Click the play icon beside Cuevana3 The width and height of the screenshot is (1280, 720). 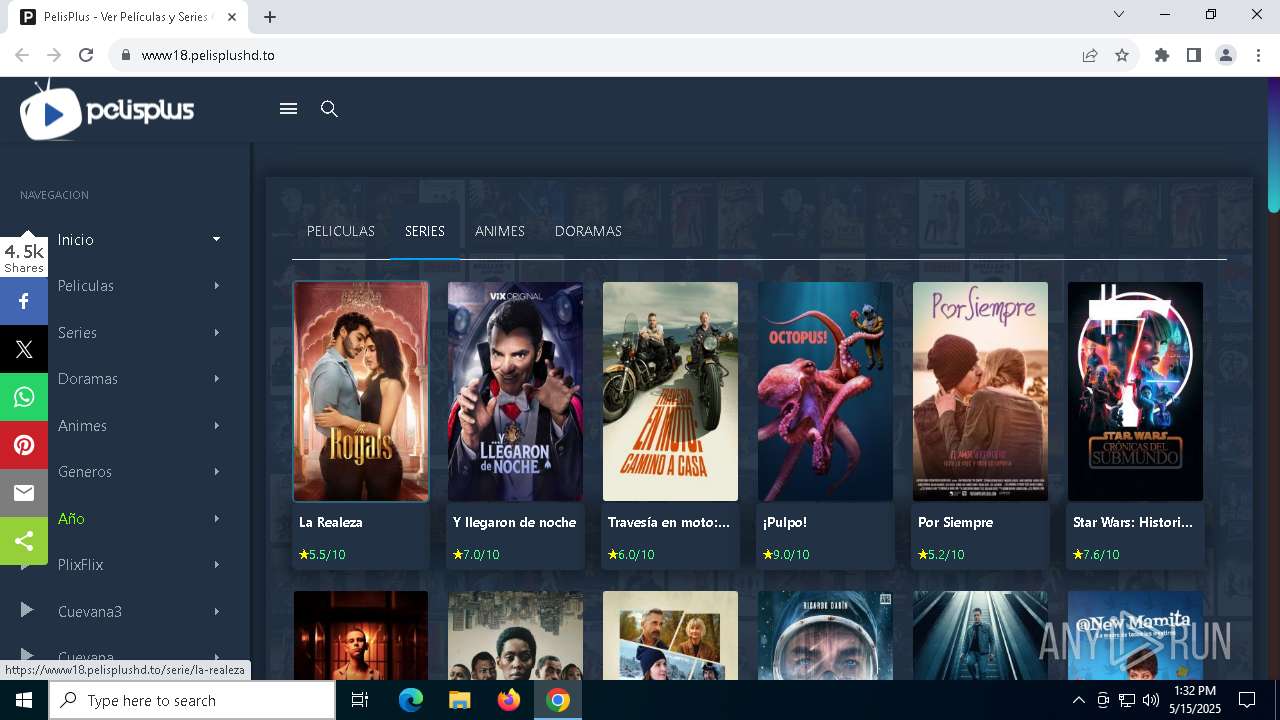pyautogui.click(x=27, y=610)
